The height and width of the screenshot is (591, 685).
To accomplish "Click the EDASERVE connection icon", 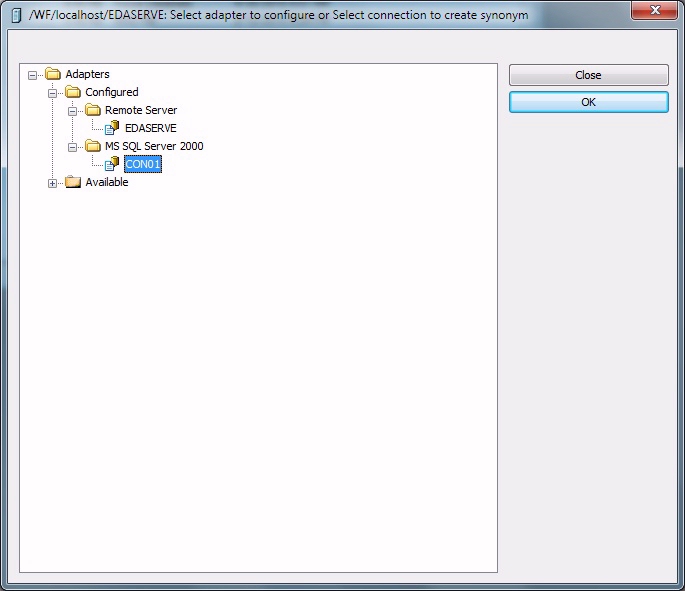I will click(112, 128).
